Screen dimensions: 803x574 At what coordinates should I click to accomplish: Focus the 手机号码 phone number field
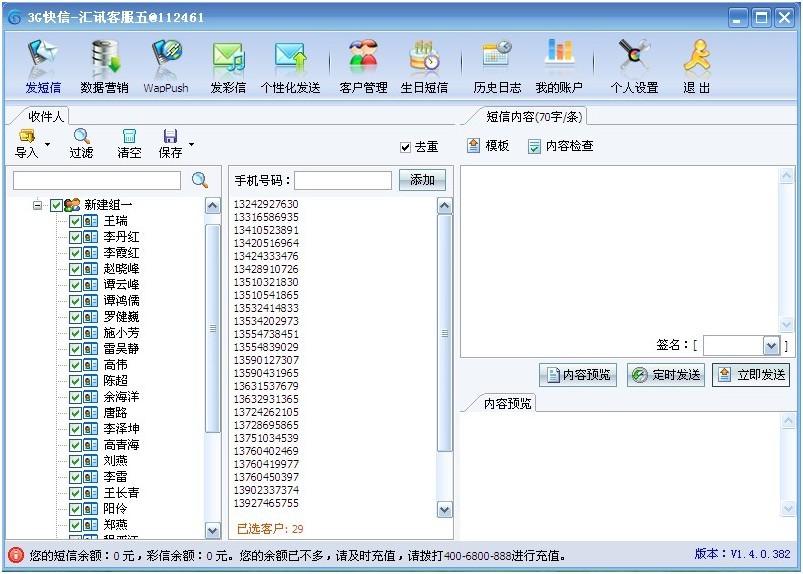pos(343,180)
